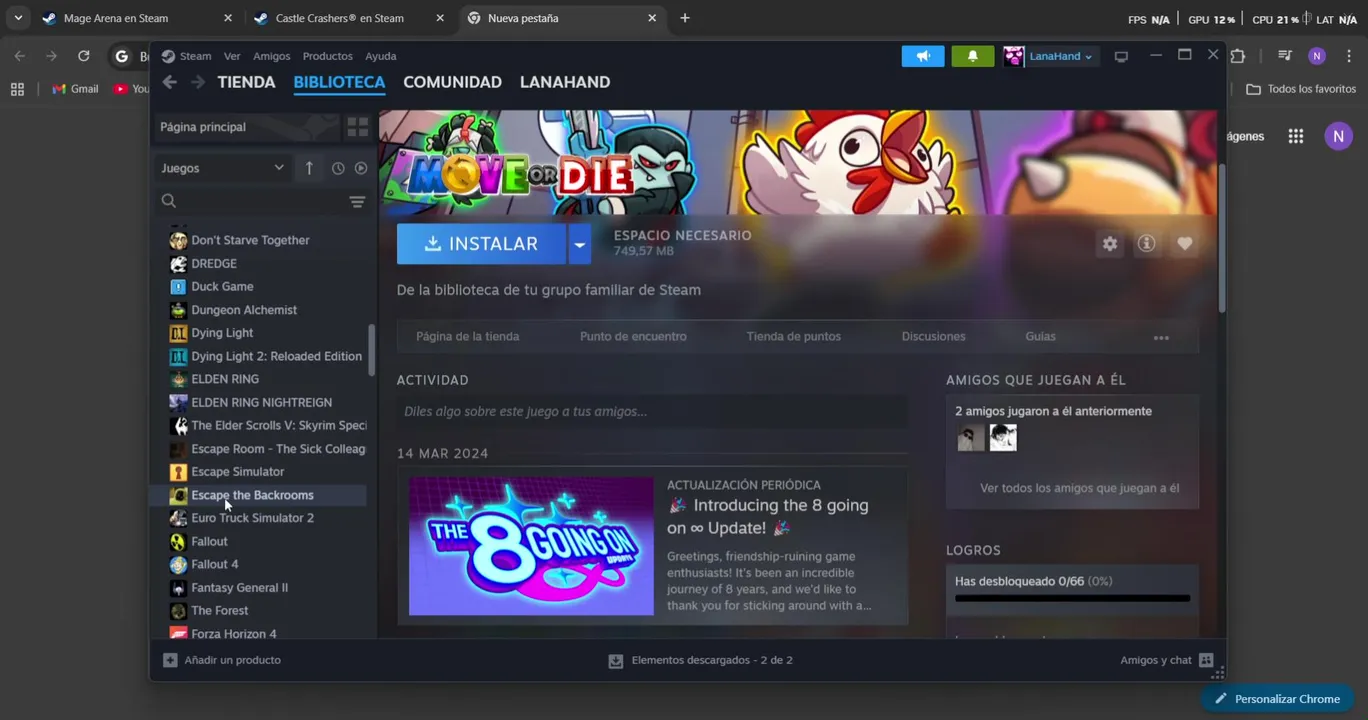
Task: Reload the Chrome page
Action: point(84,56)
